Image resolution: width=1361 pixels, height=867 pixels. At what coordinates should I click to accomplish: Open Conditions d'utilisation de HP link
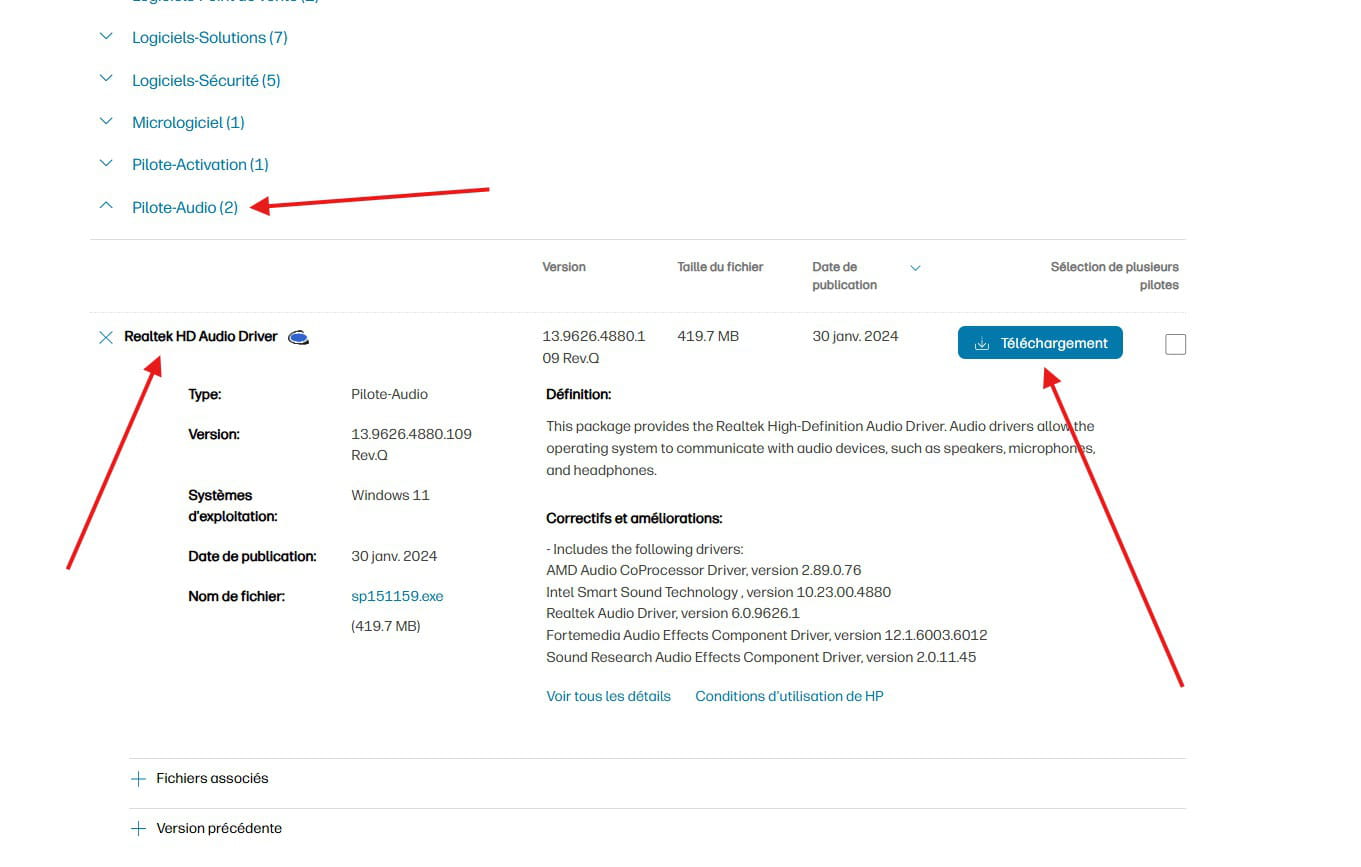pos(789,696)
